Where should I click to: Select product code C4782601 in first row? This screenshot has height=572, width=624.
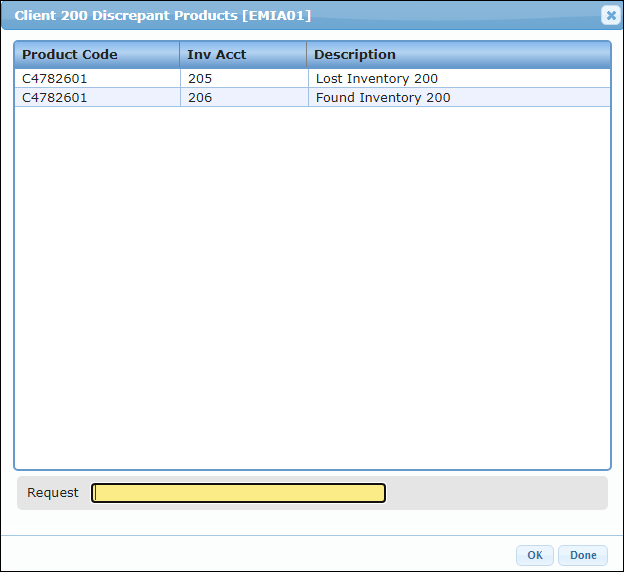tap(55, 79)
